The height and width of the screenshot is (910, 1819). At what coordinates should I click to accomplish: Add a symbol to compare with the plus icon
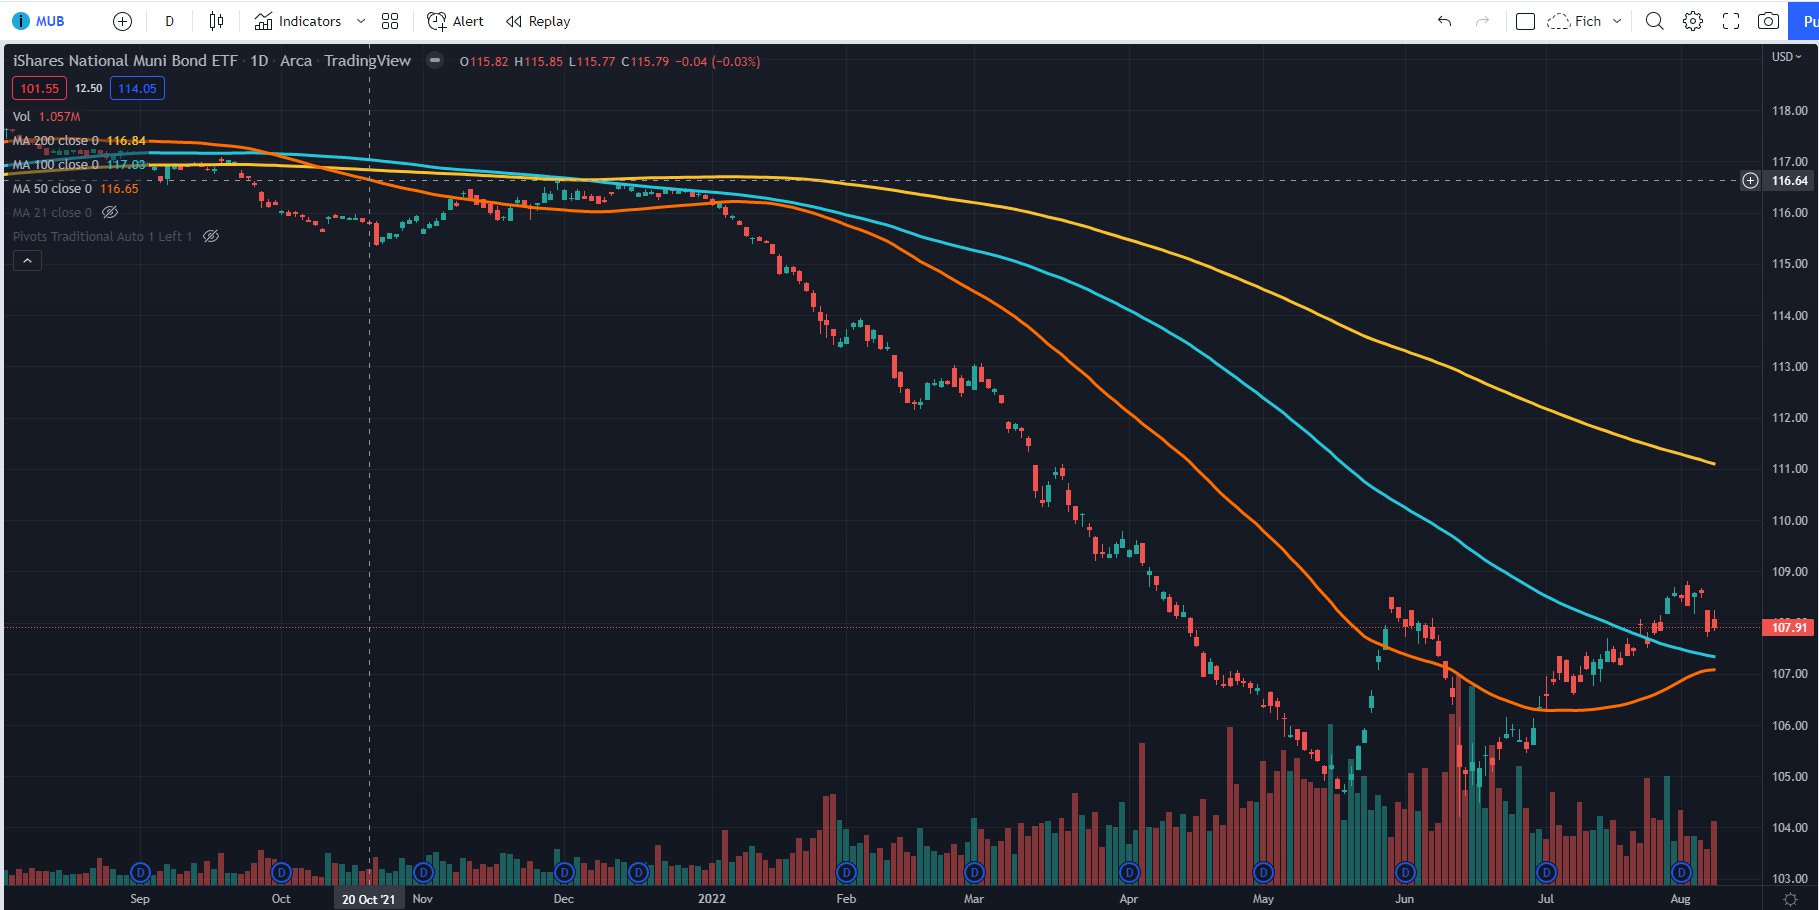coord(122,21)
